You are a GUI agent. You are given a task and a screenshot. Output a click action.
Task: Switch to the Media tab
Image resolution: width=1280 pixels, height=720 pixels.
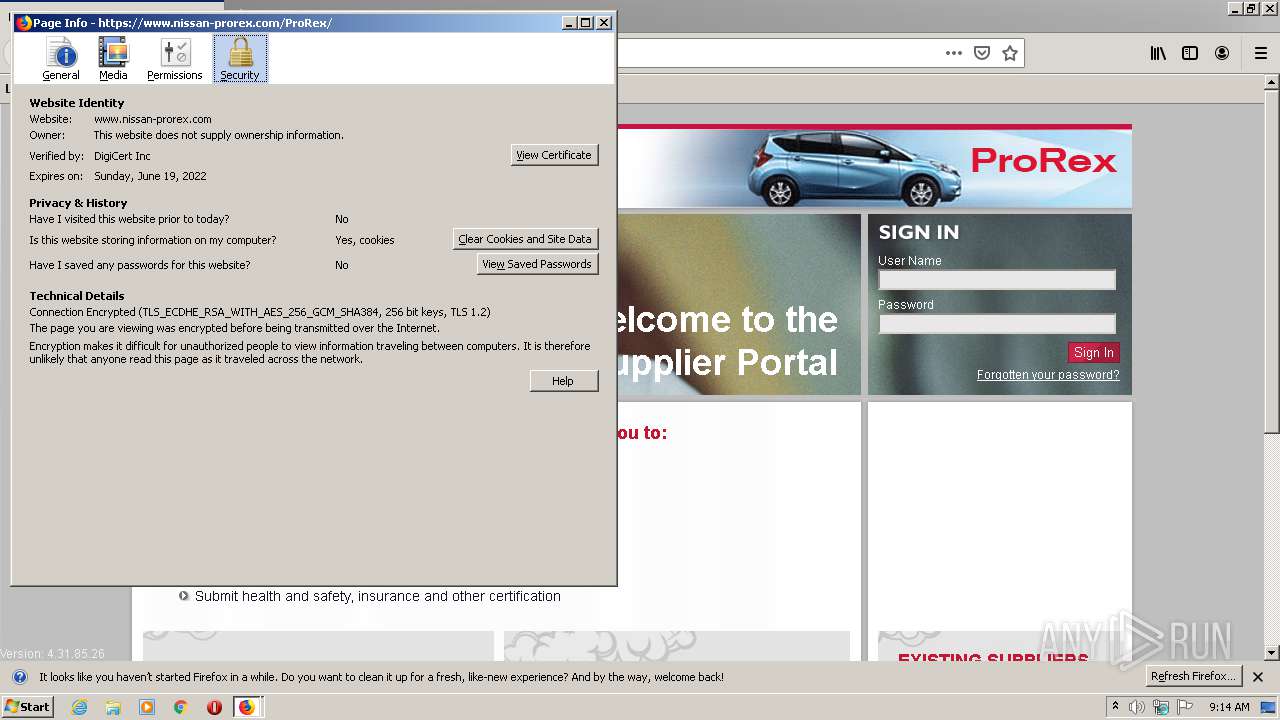pyautogui.click(x=113, y=59)
